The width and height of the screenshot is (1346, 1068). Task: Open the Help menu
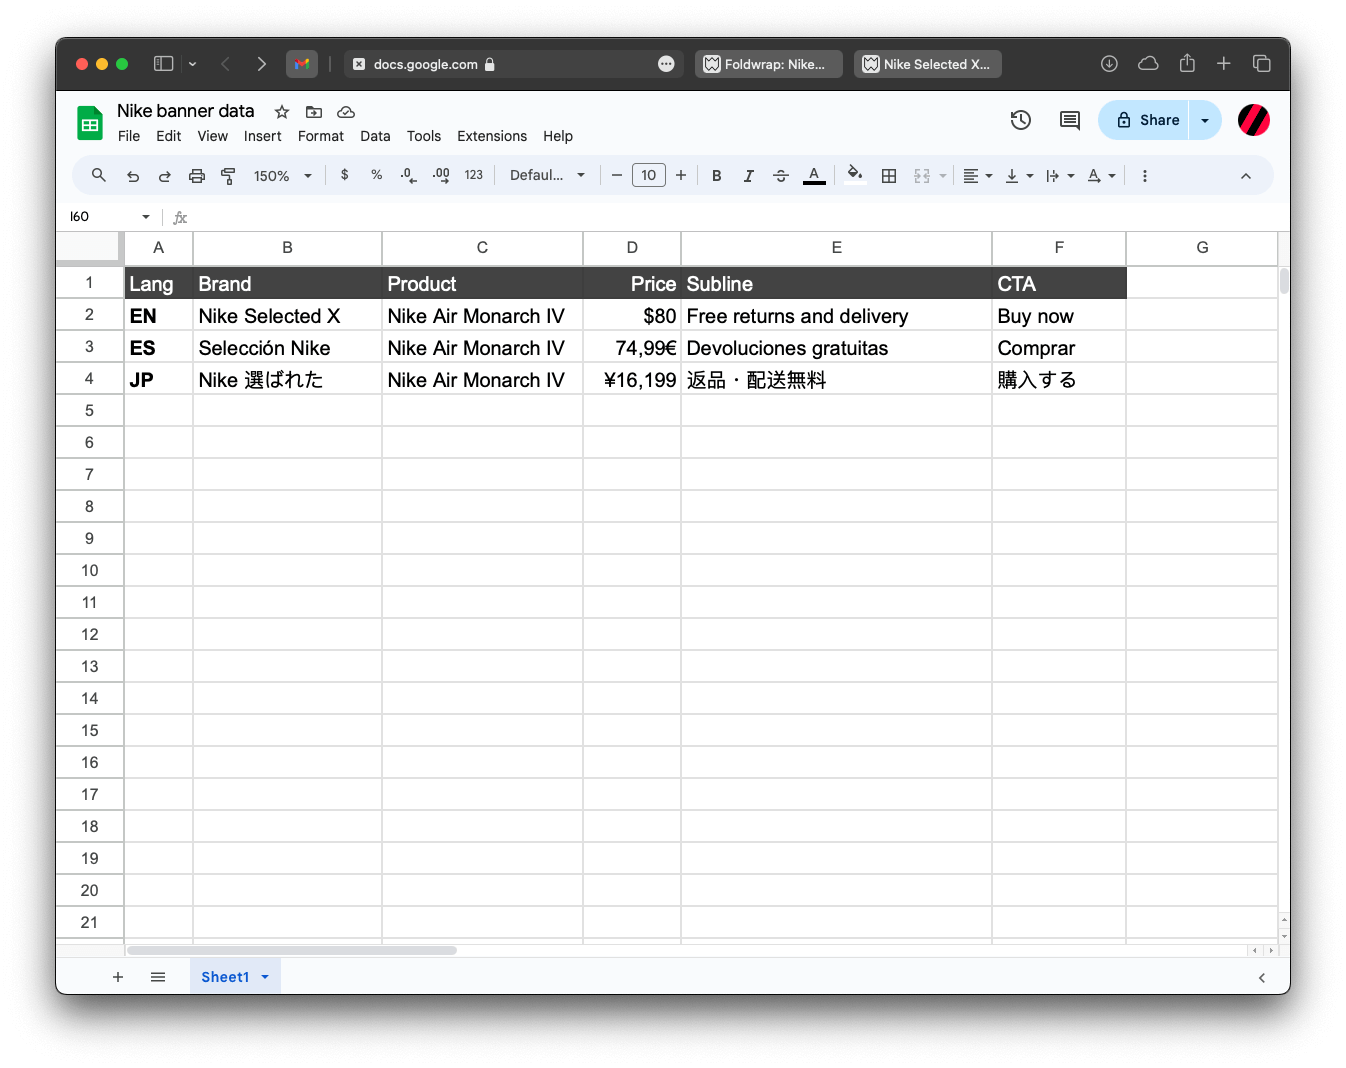[x=558, y=136]
